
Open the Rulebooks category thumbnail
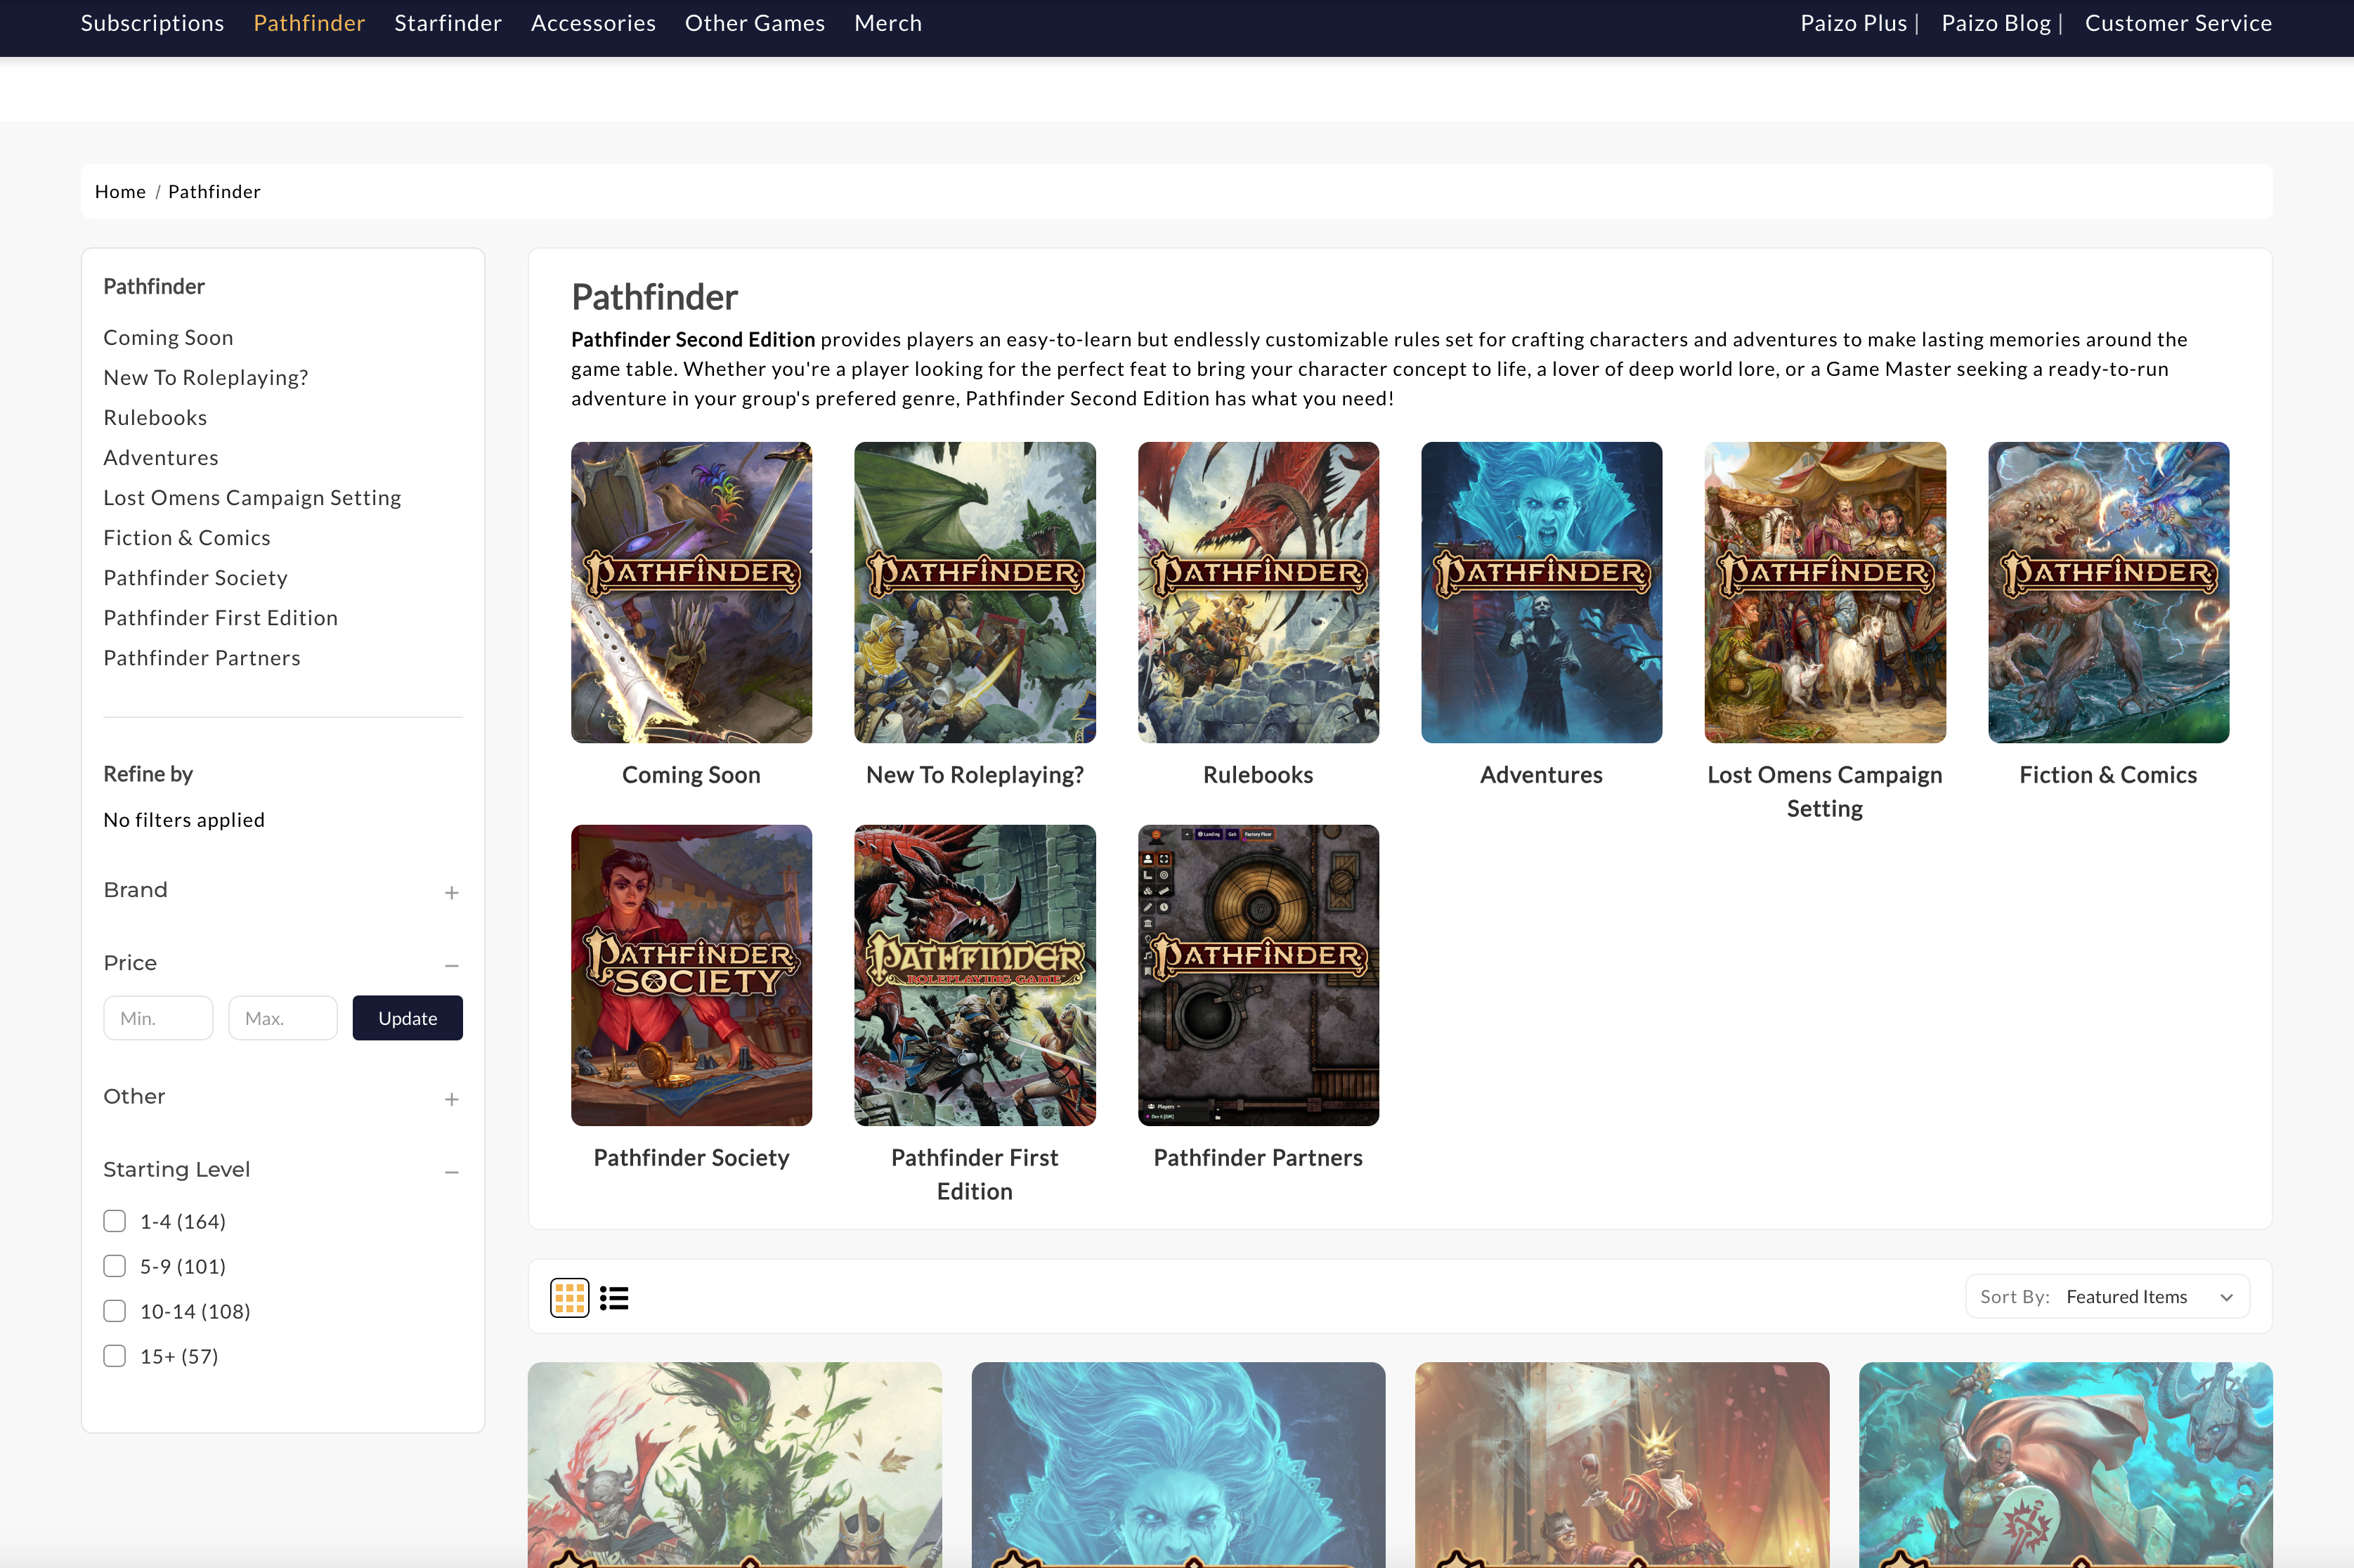click(1257, 592)
